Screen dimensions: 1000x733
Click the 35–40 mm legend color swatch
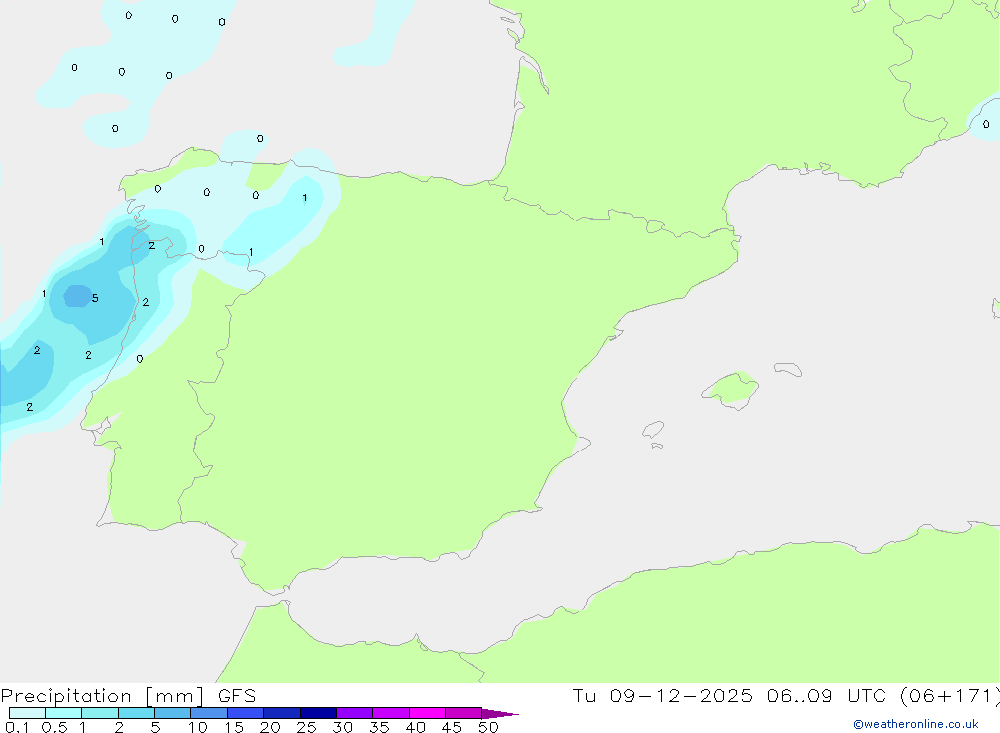coord(391,713)
